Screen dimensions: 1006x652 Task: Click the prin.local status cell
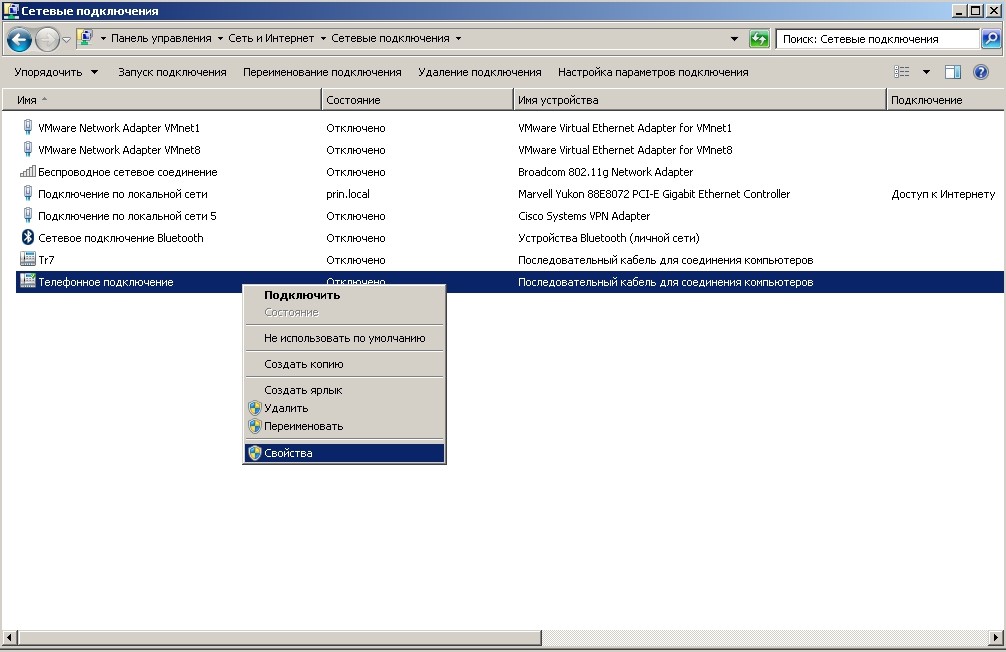coord(348,194)
